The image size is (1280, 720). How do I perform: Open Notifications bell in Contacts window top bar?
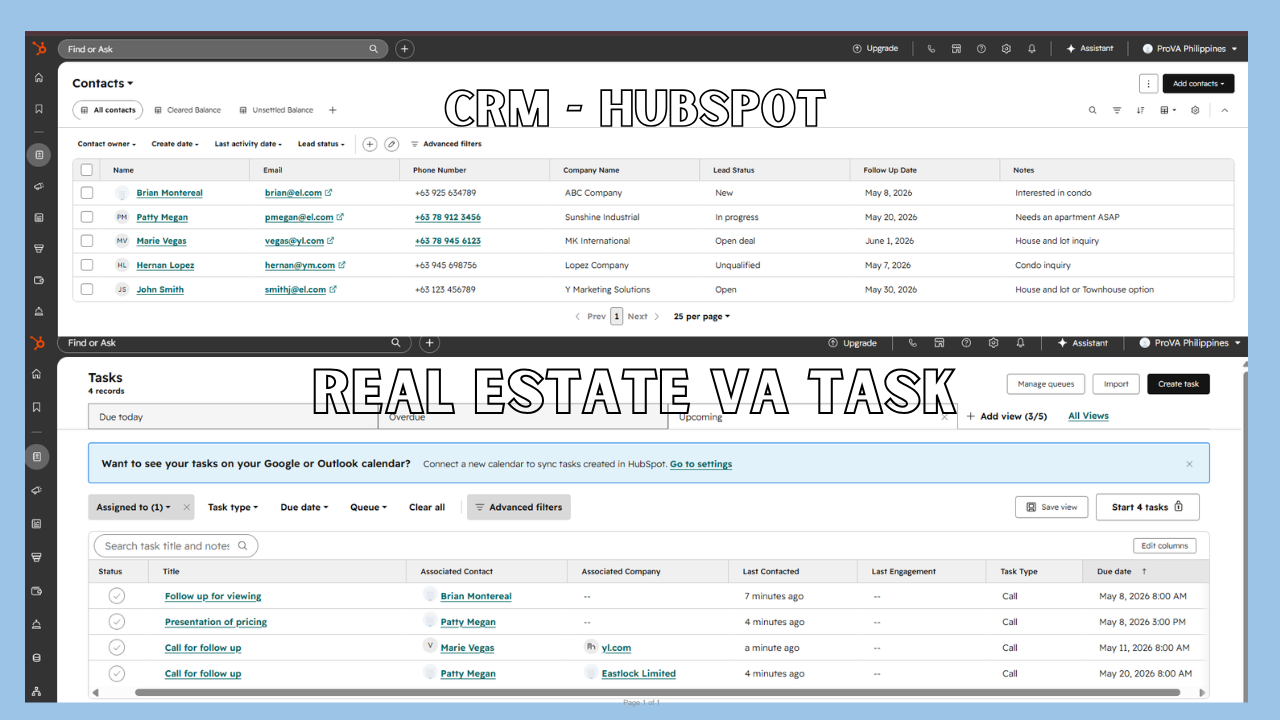[x=1032, y=48]
